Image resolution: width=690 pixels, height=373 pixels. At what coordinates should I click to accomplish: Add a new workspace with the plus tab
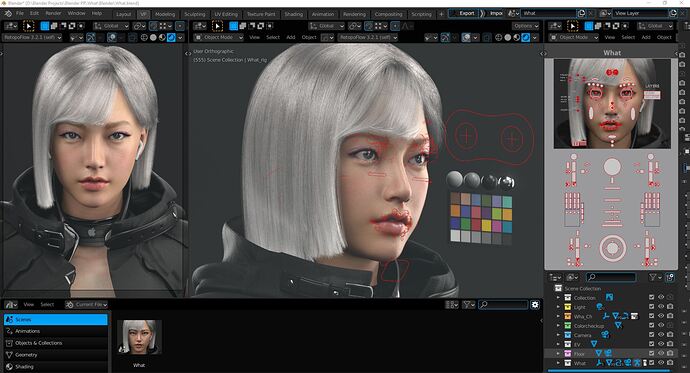coord(441,14)
